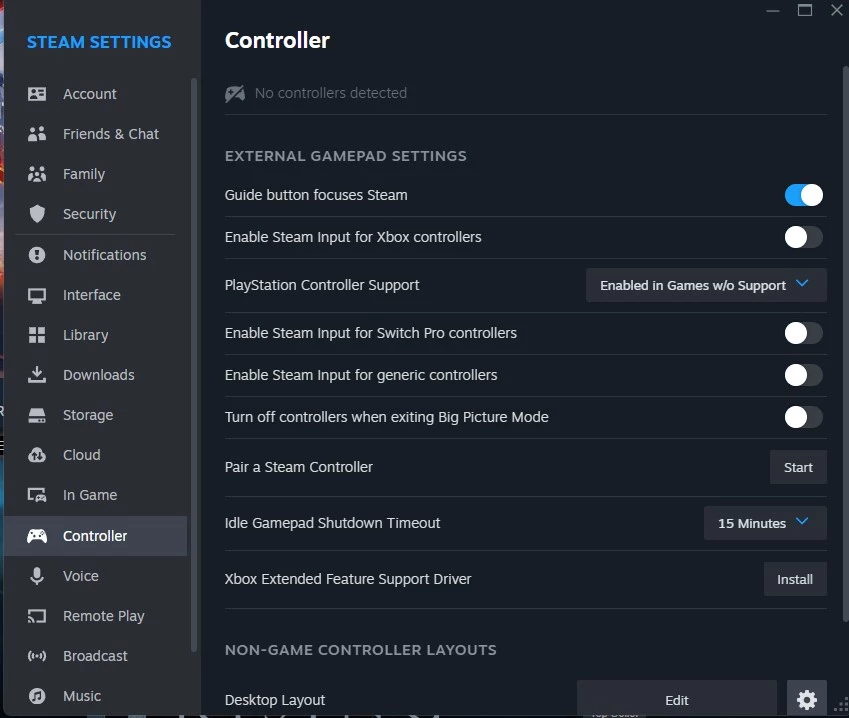Image resolution: width=849 pixels, height=718 pixels.
Task: Minimize the Steam Settings window
Action: (773, 10)
